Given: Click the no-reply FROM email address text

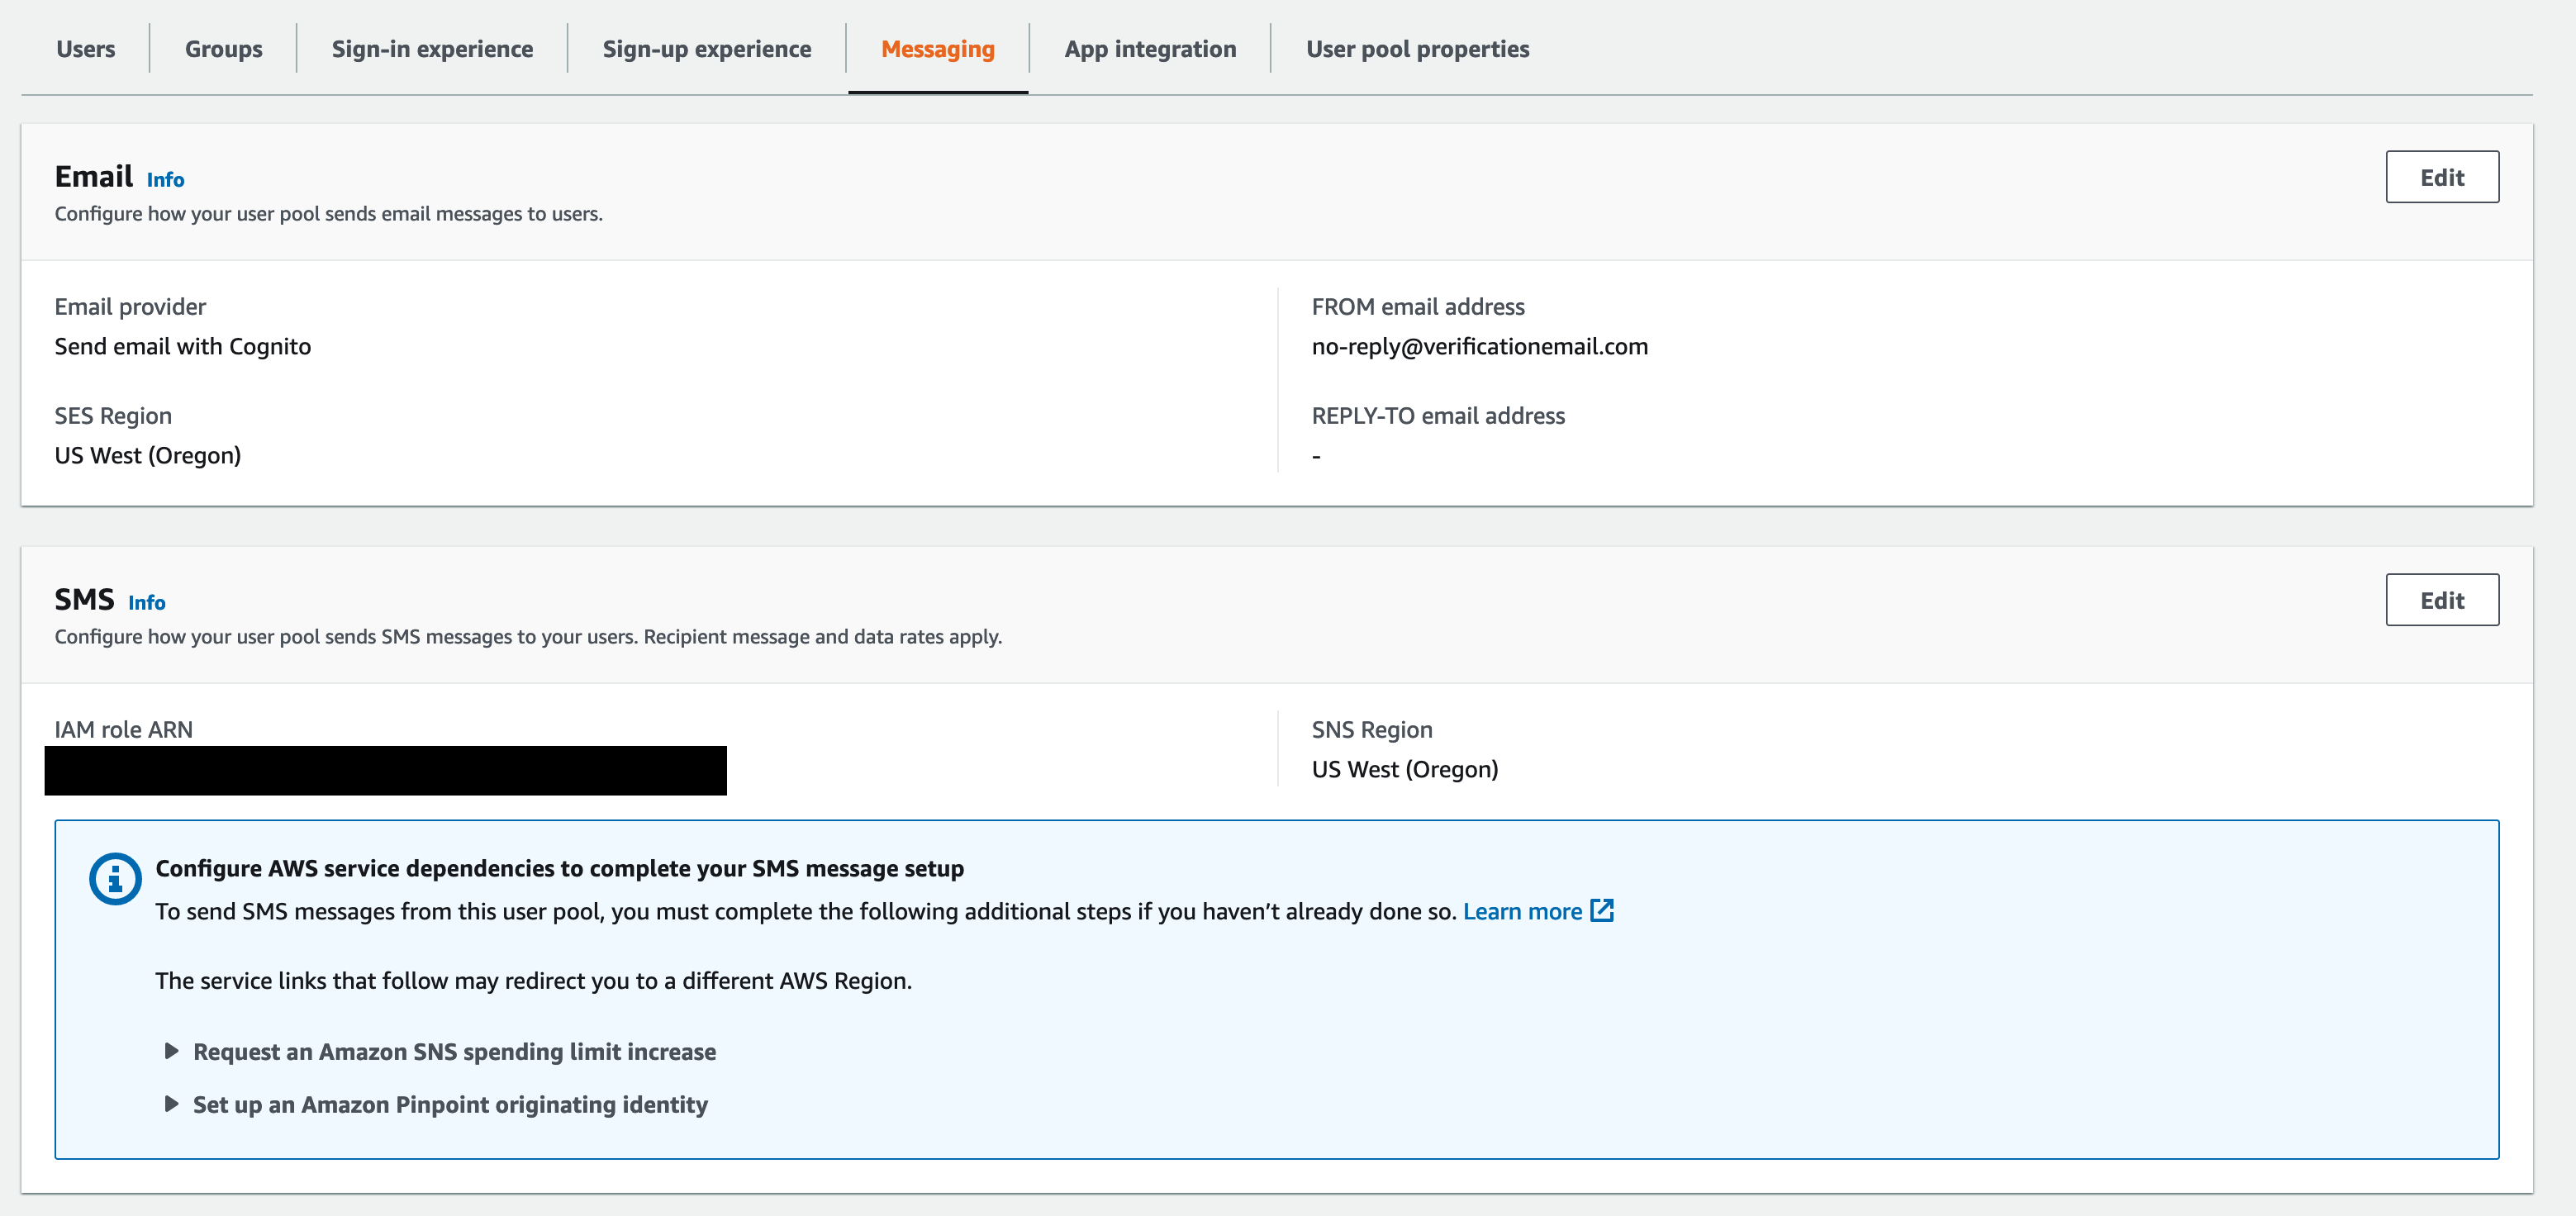Looking at the screenshot, I should tap(1481, 346).
